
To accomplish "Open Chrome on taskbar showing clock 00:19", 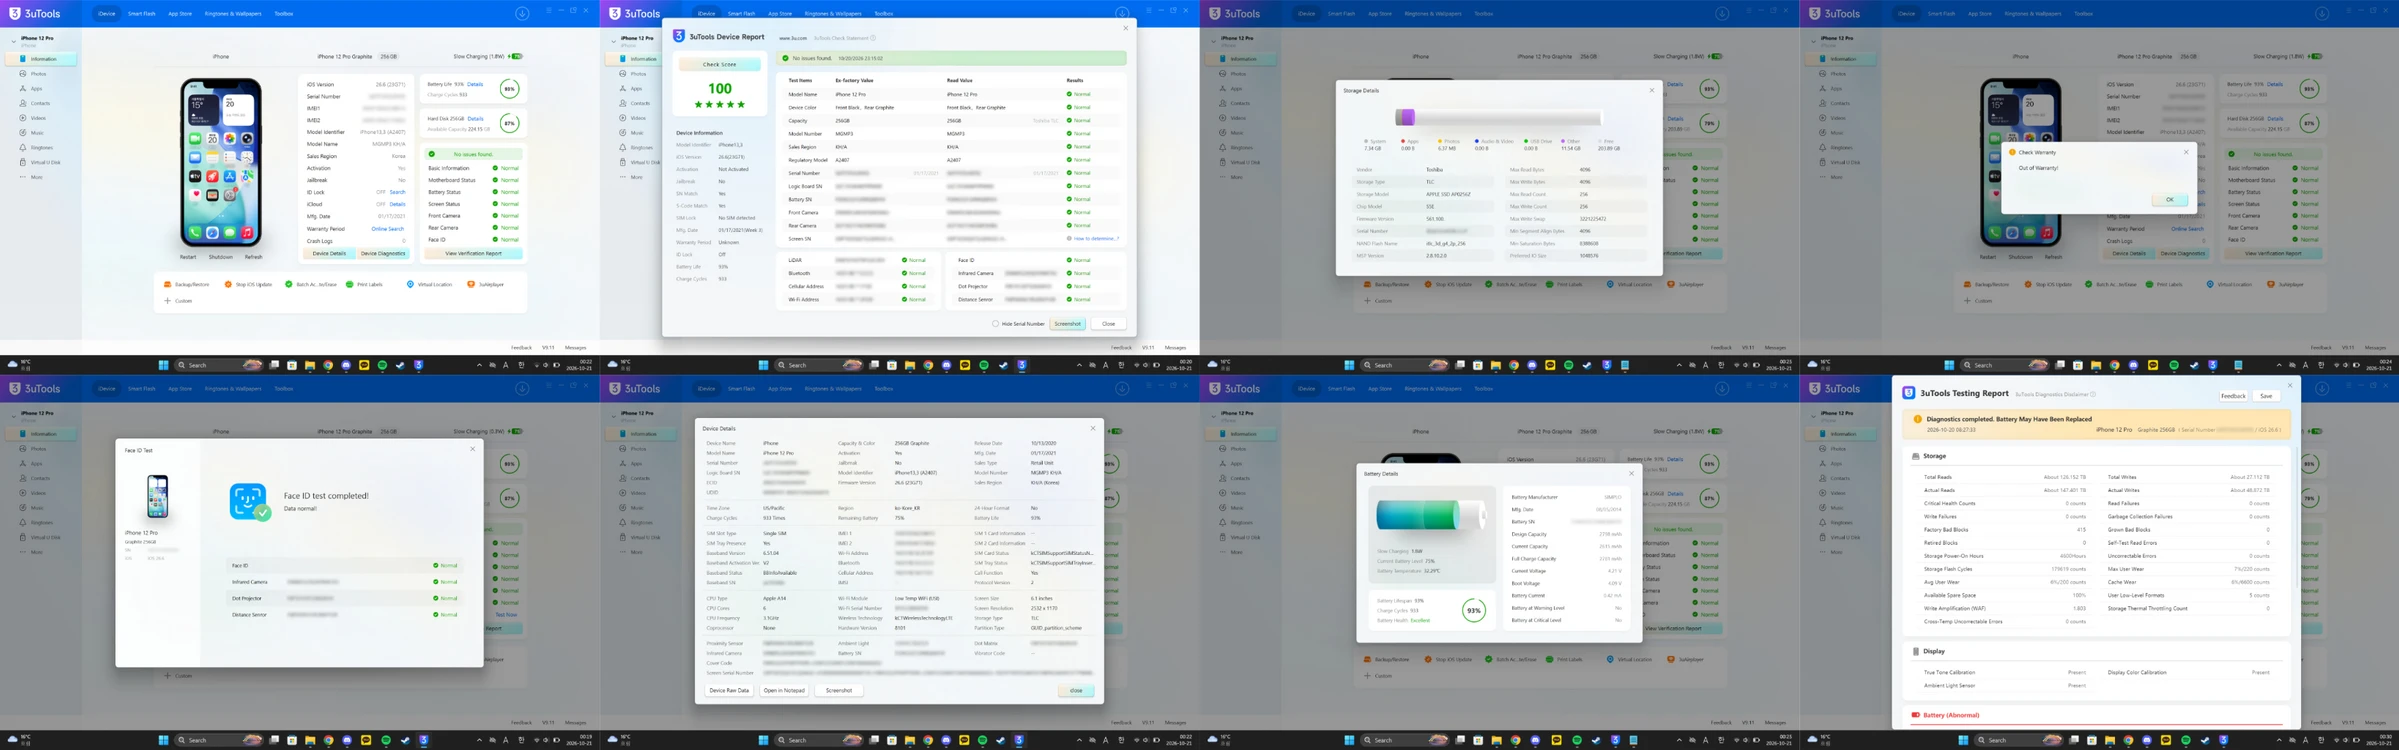I will point(328,740).
